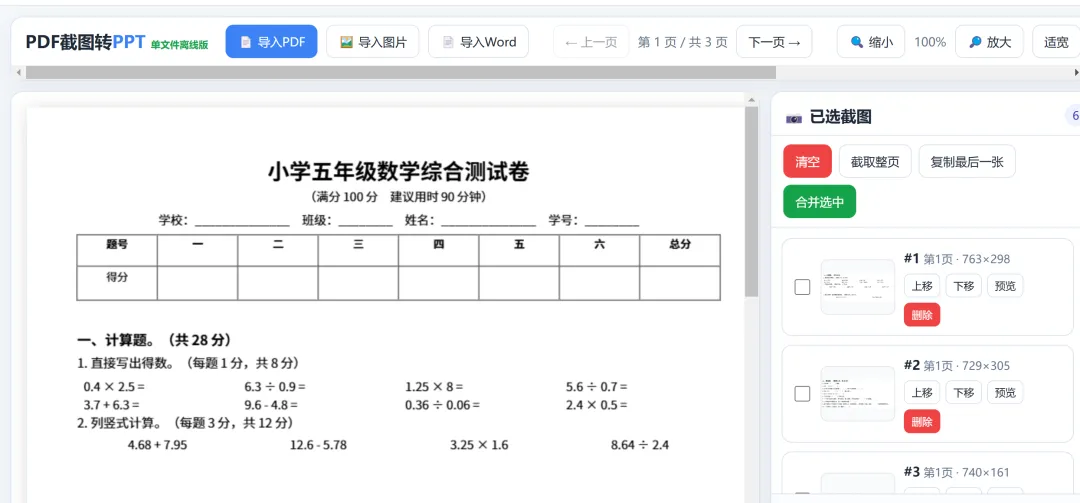Screen dimensions: 1080x503
Task: Click the problem 3.7 + 6.3 =
Action: pyautogui.click(x=112, y=405)
